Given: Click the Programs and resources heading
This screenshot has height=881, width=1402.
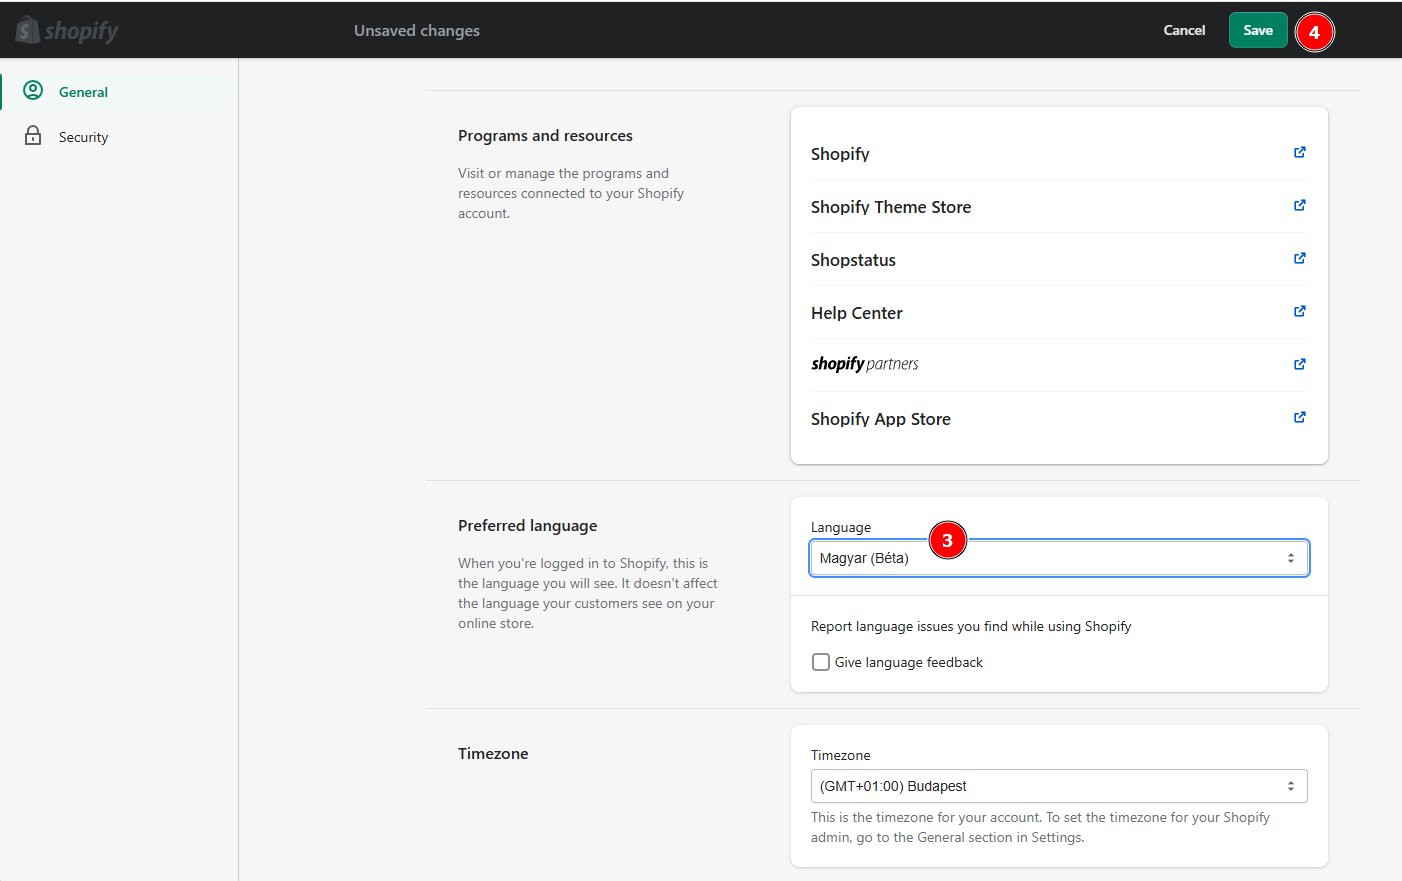Looking at the screenshot, I should click(545, 136).
